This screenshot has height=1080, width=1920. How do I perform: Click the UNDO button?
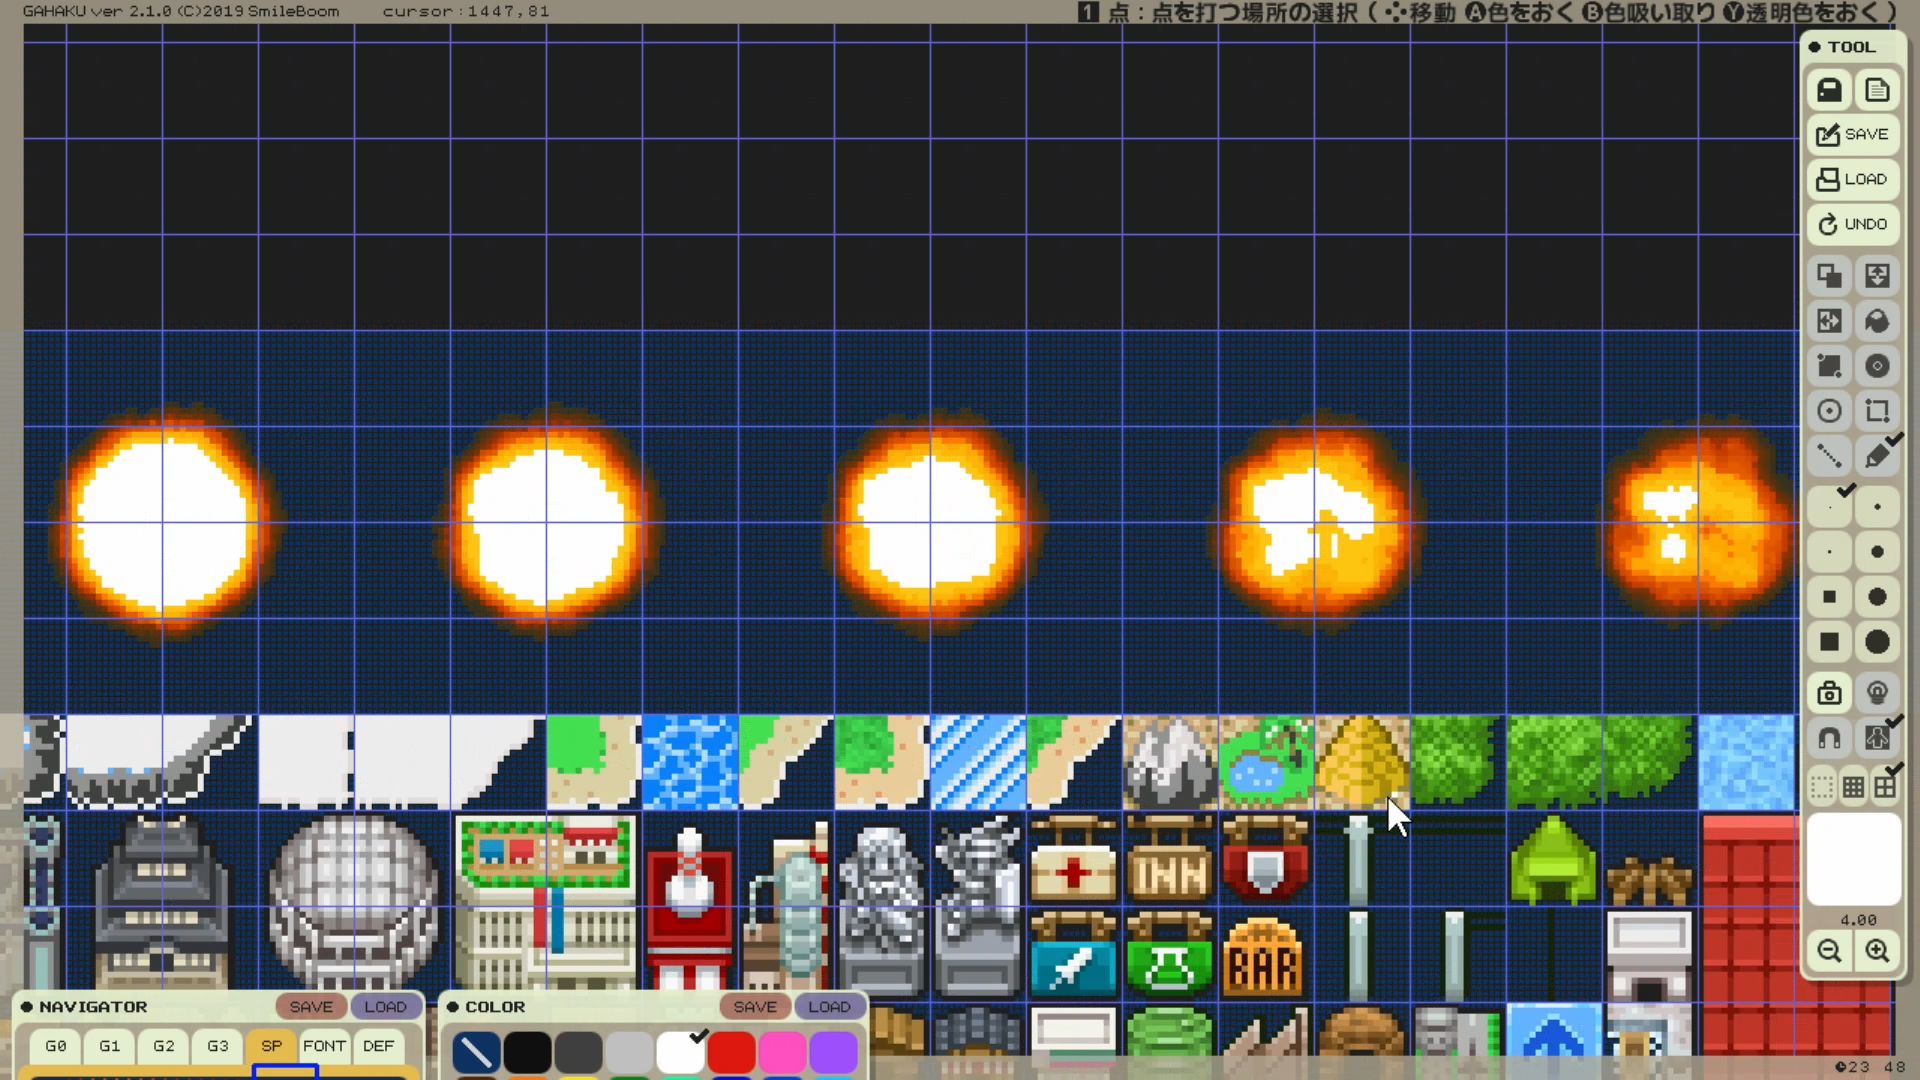coord(1853,224)
